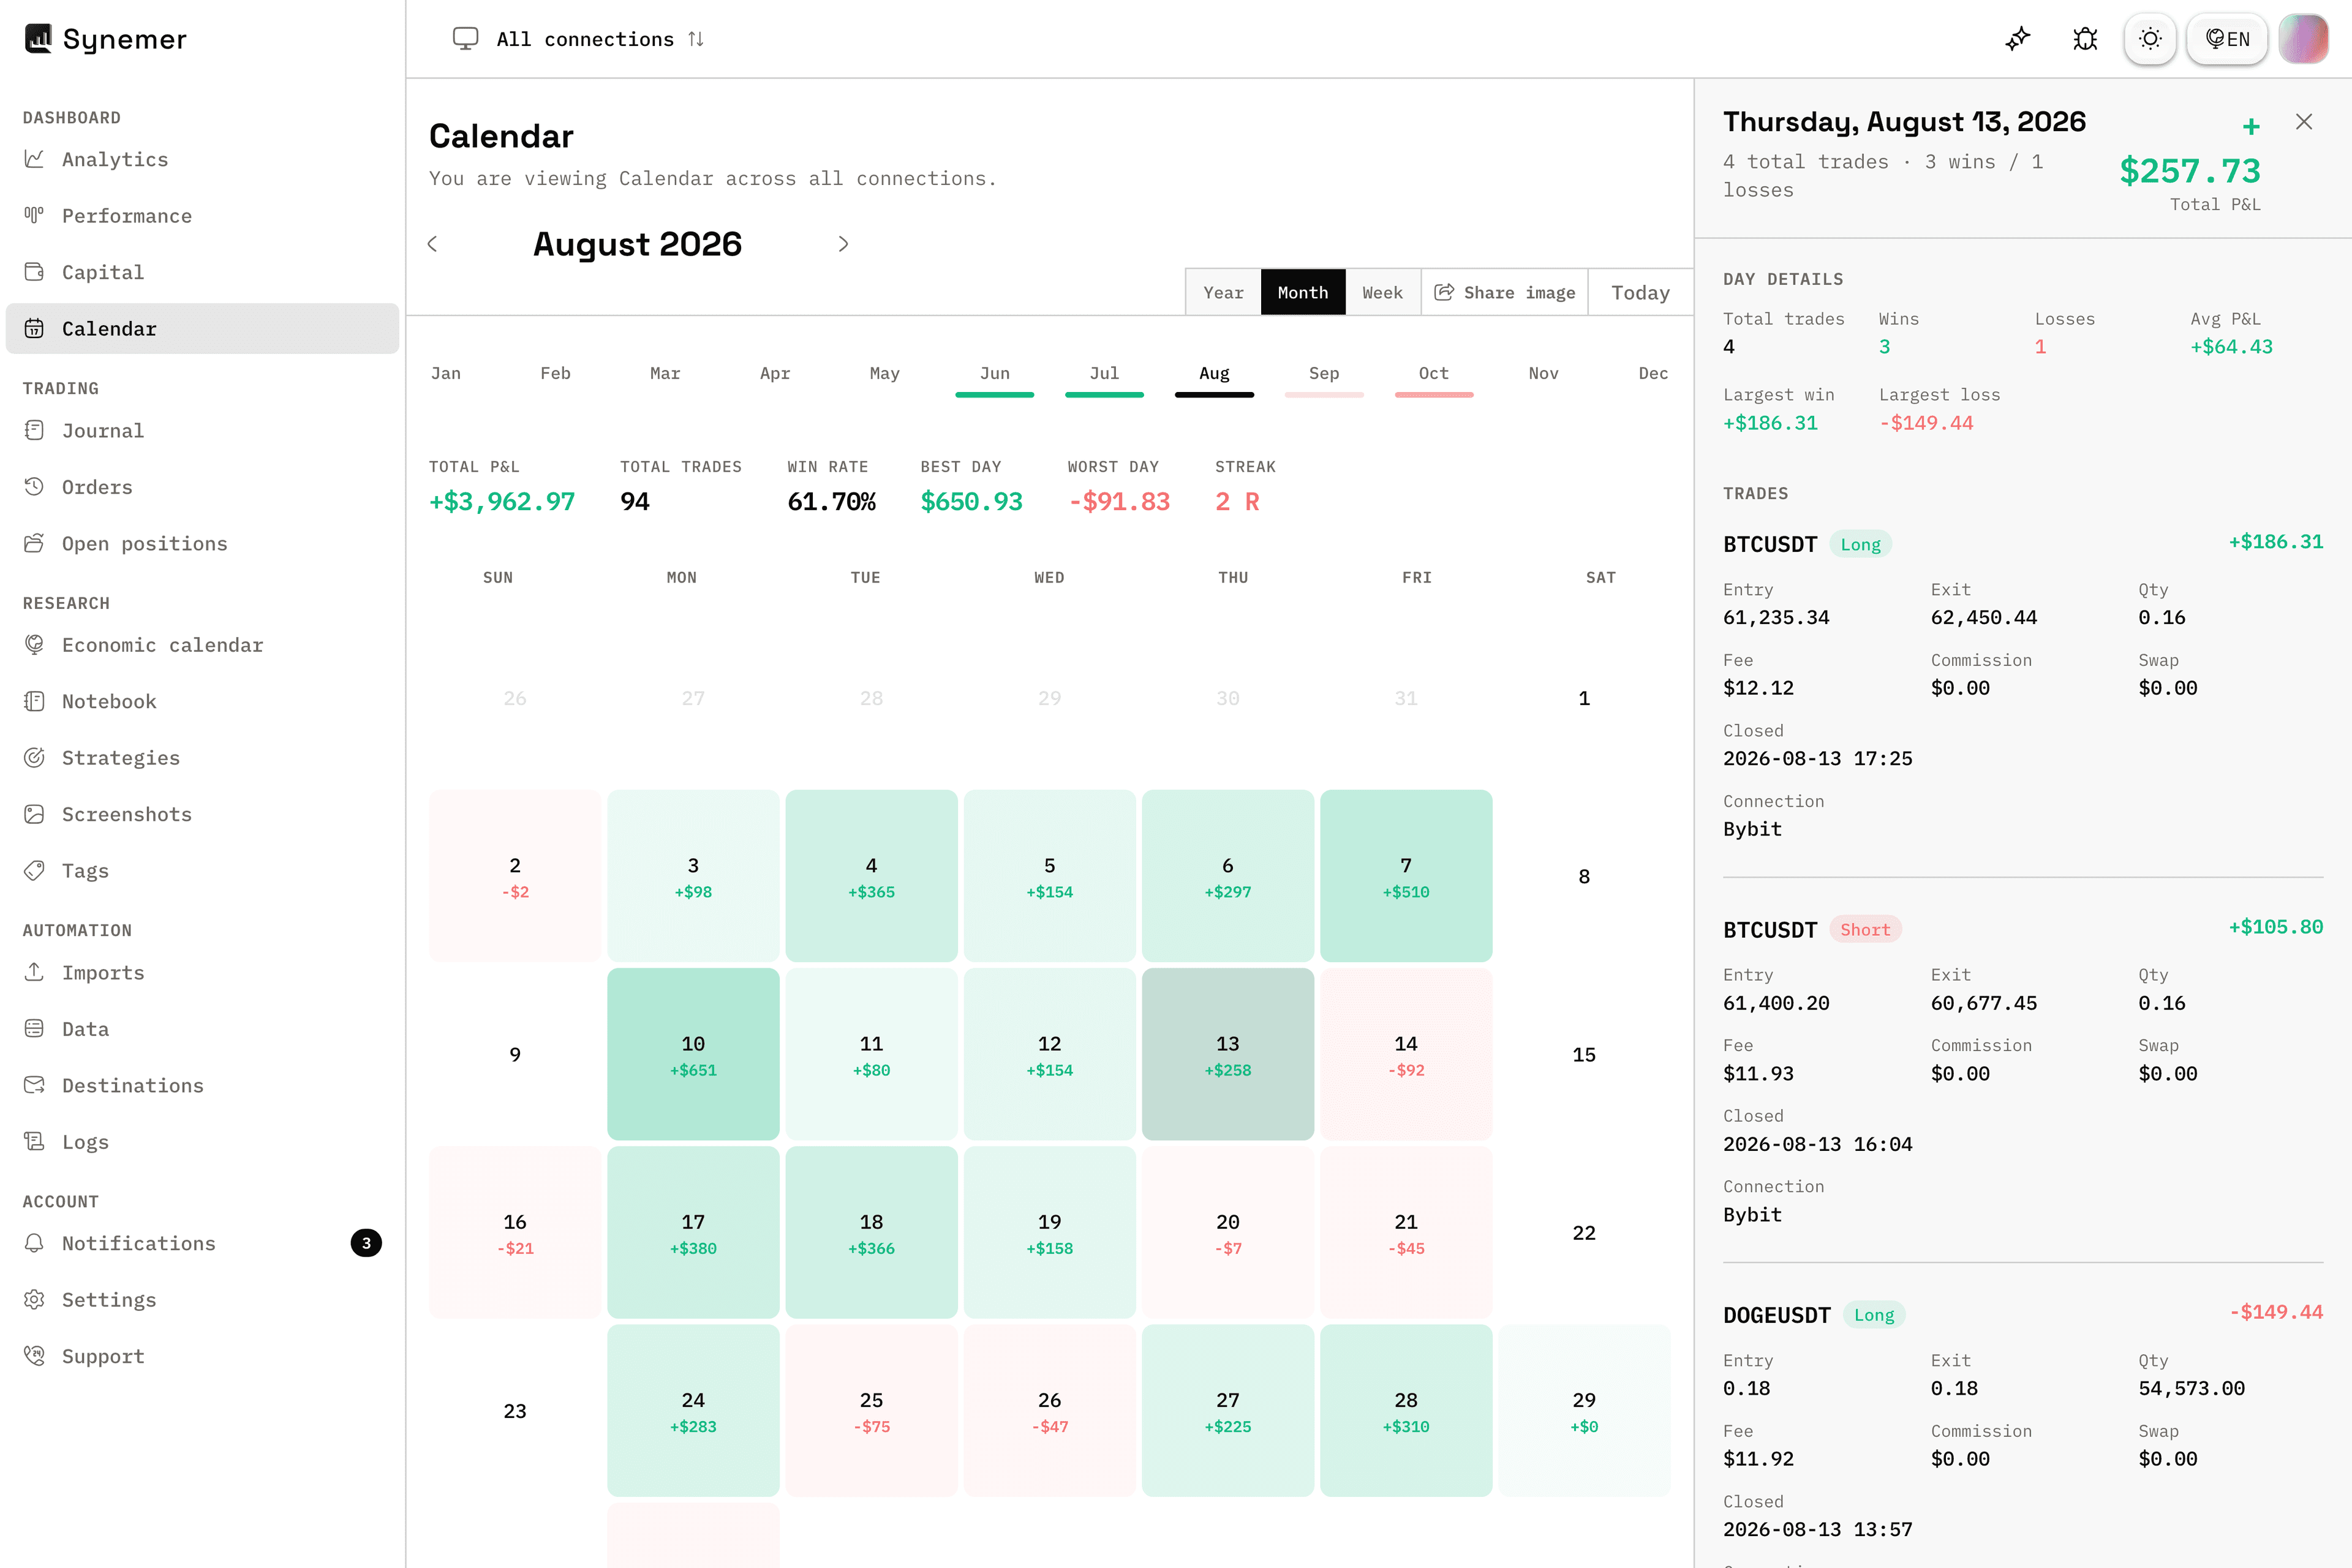
Task: Select the Sep month tab
Action: [x=1324, y=373]
